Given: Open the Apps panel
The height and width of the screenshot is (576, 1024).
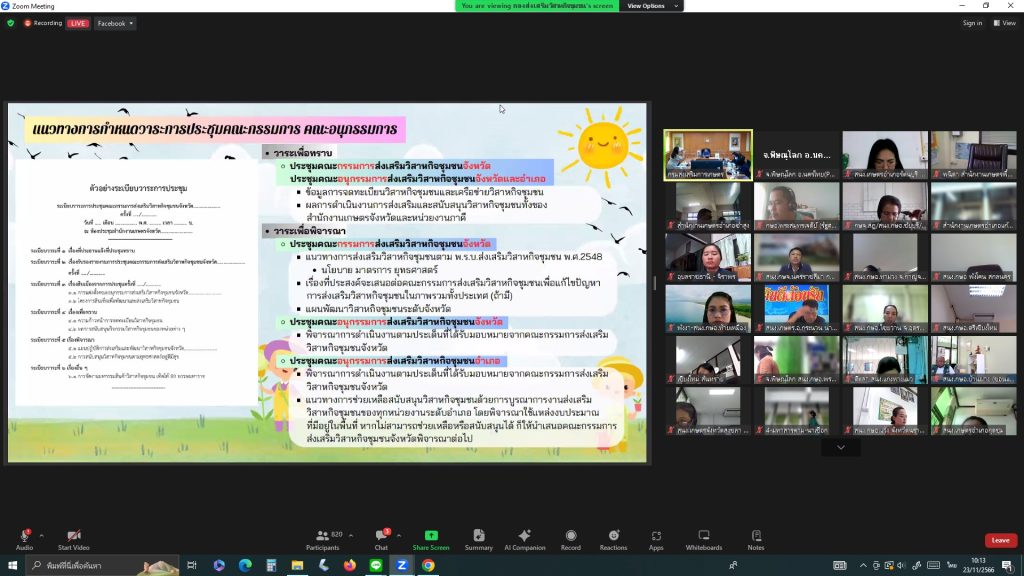Looking at the screenshot, I should pyautogui.click(x=656, y=538).
